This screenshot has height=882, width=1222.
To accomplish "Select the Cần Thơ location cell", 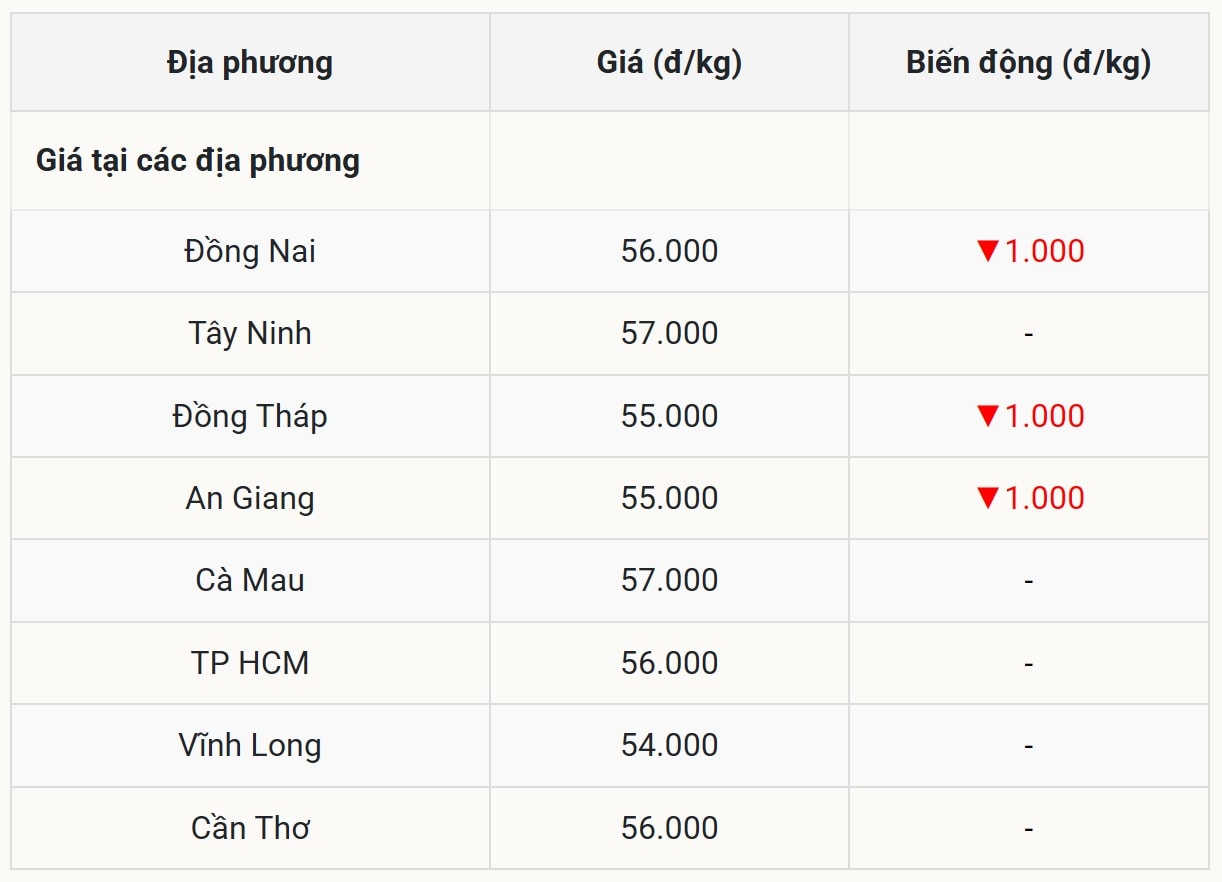I will coord(250,828).
